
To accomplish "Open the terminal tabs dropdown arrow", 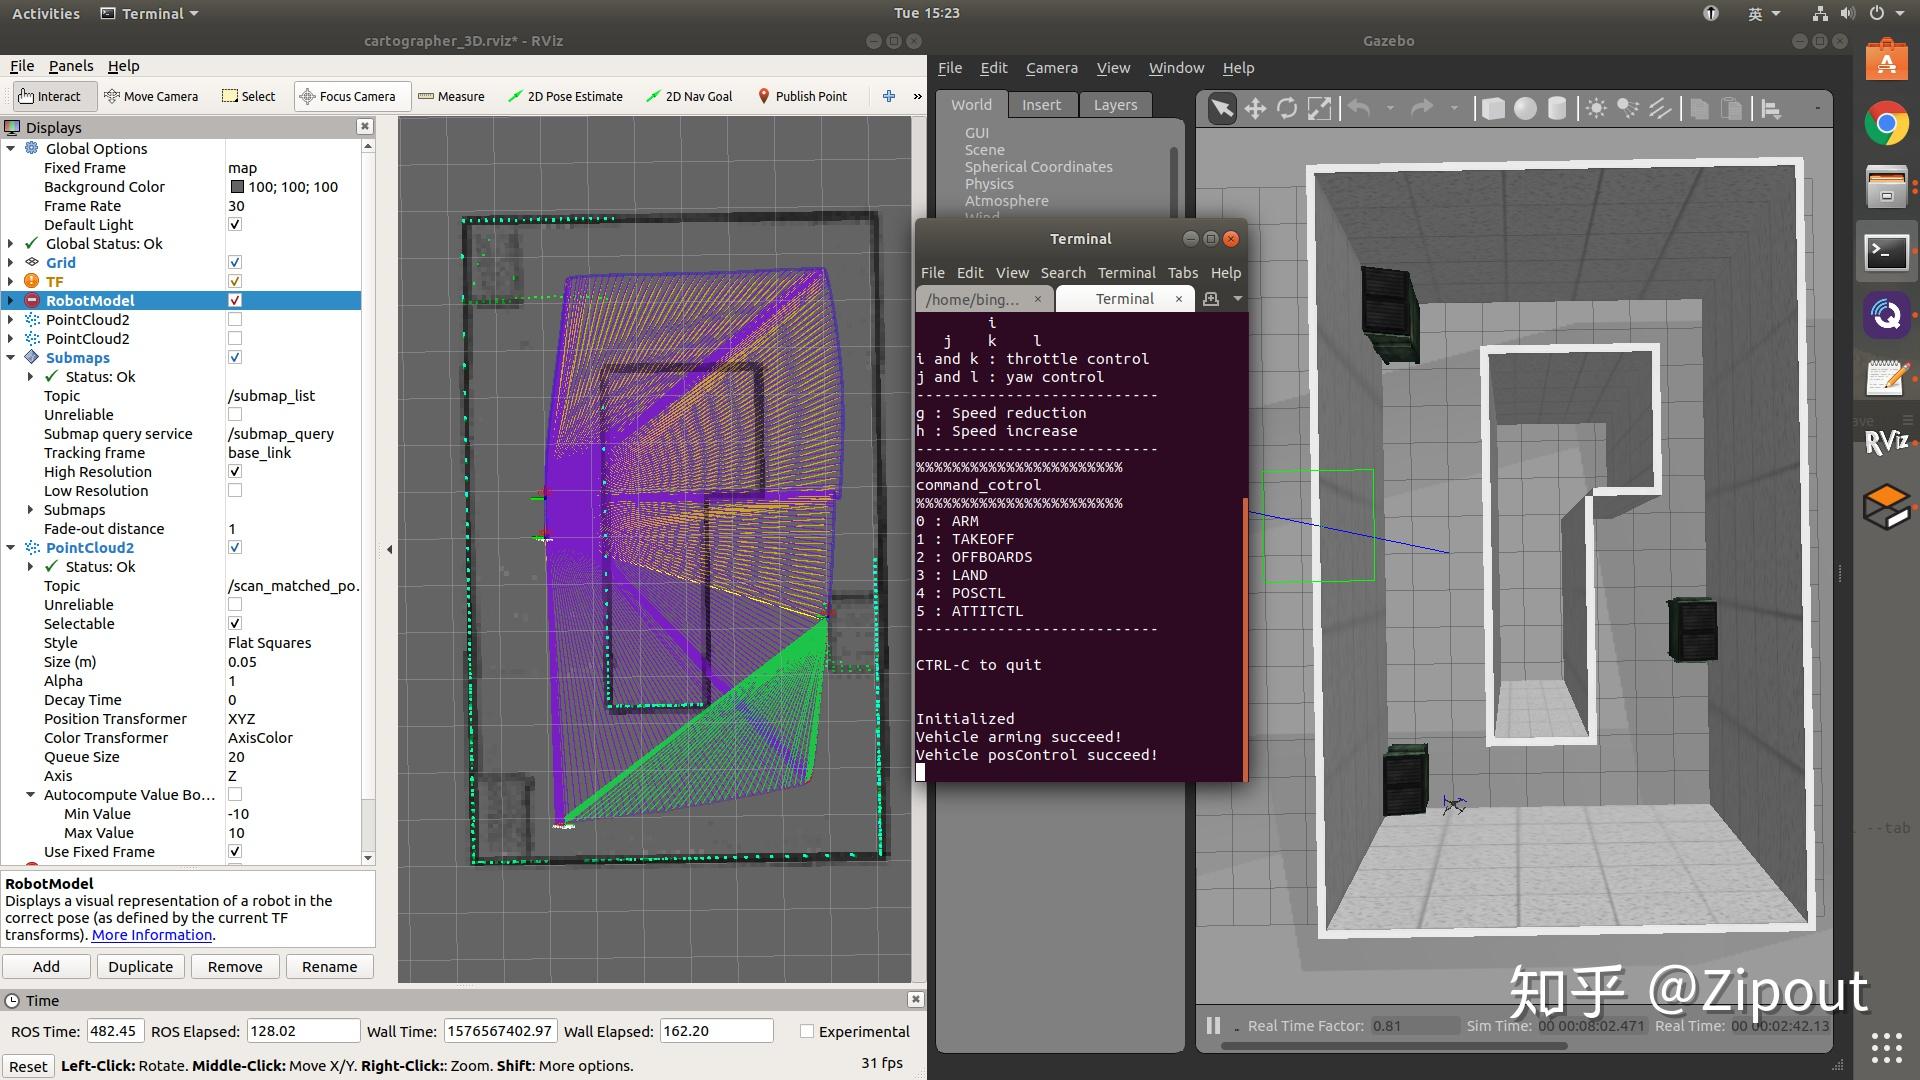I will [x=1237, y=299].
